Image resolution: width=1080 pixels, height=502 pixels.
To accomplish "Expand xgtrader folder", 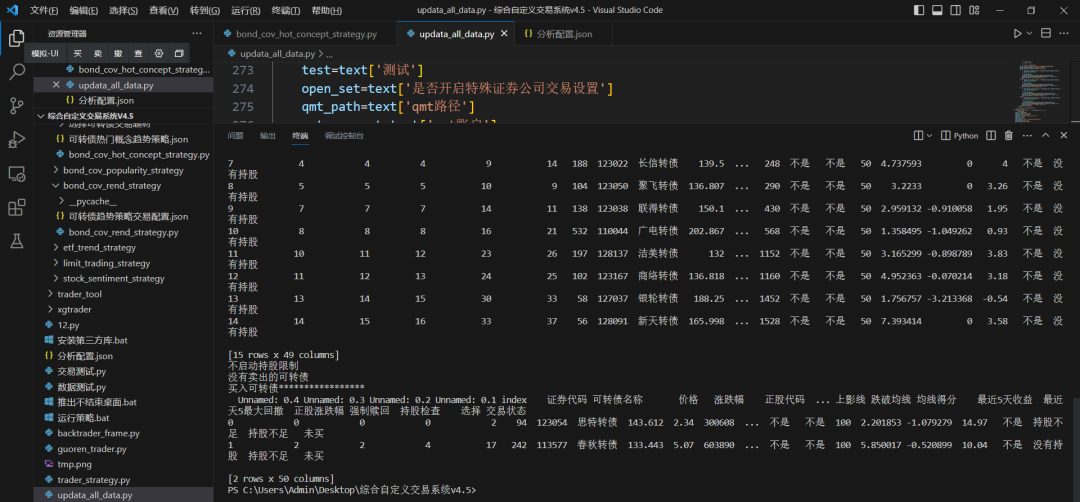I will point(69,309).
